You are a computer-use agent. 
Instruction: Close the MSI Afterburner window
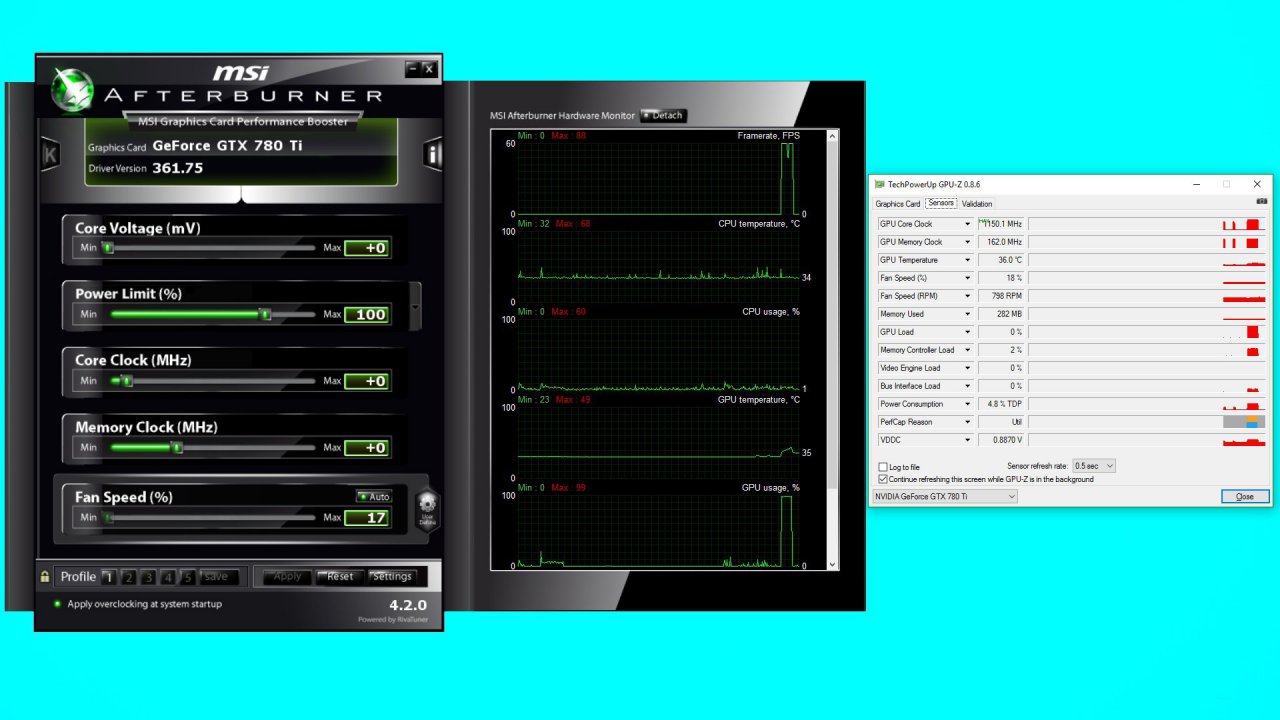click(429, 69)
